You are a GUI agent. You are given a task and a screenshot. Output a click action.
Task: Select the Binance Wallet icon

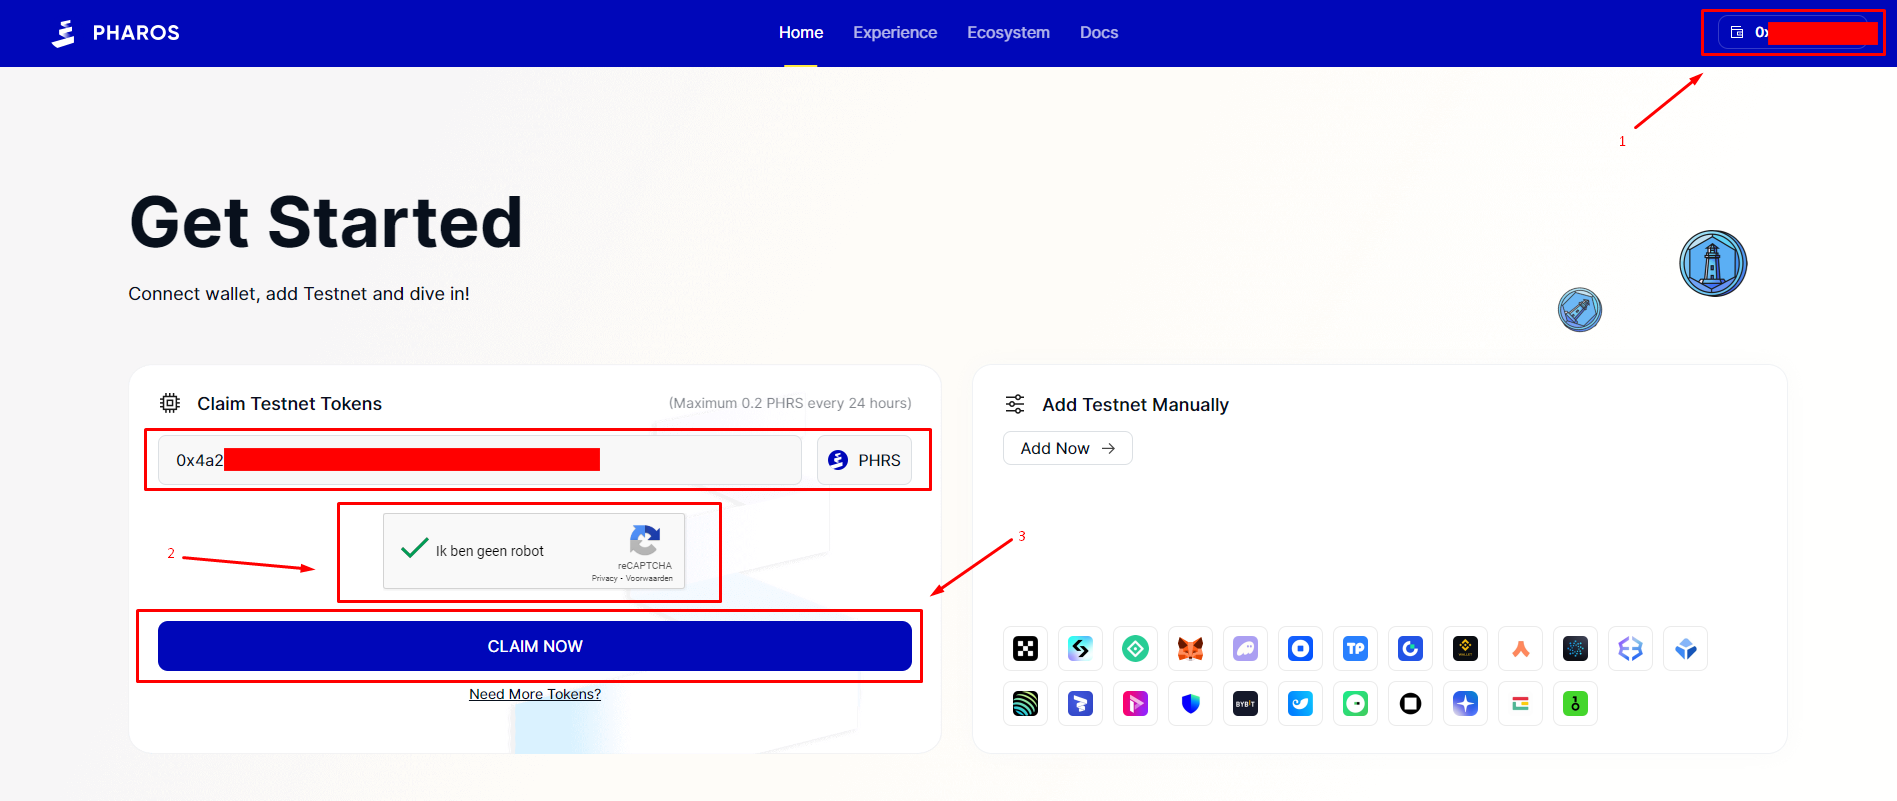[1465, 649]
